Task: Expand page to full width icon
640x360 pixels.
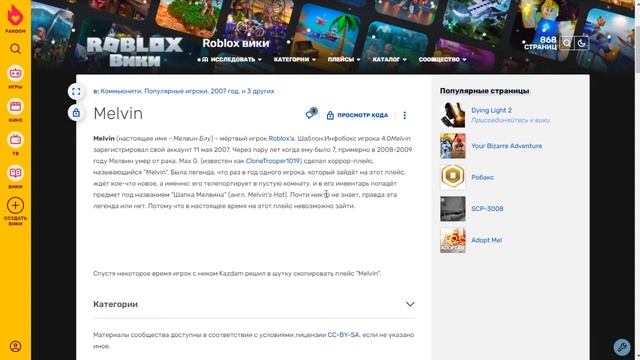Action: click(76, 91)
